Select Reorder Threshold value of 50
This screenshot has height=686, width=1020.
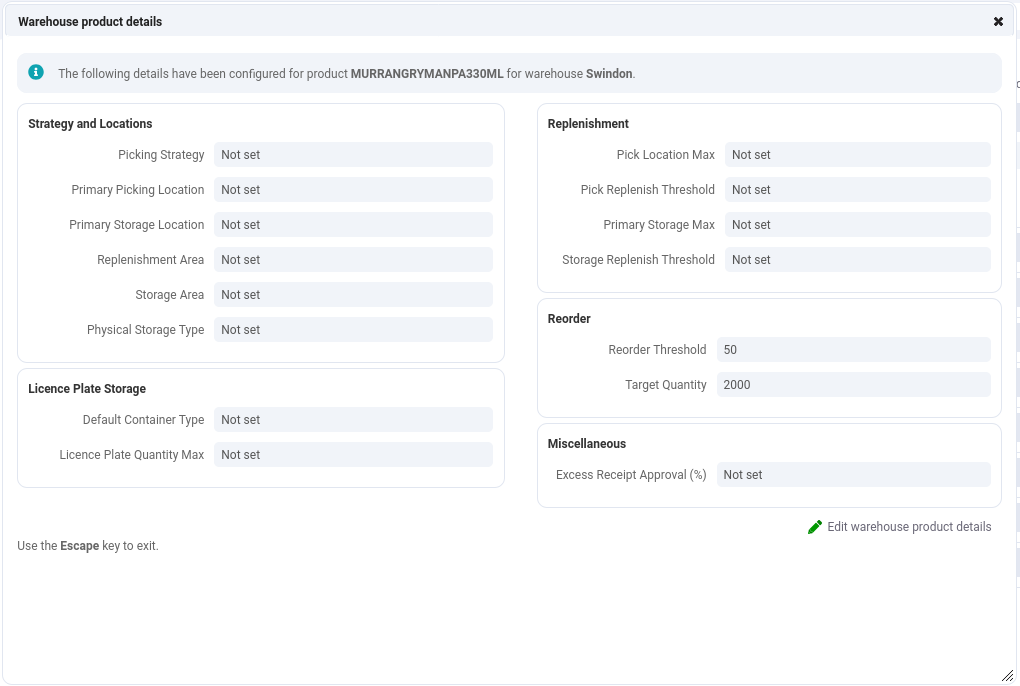coord(853,350)
